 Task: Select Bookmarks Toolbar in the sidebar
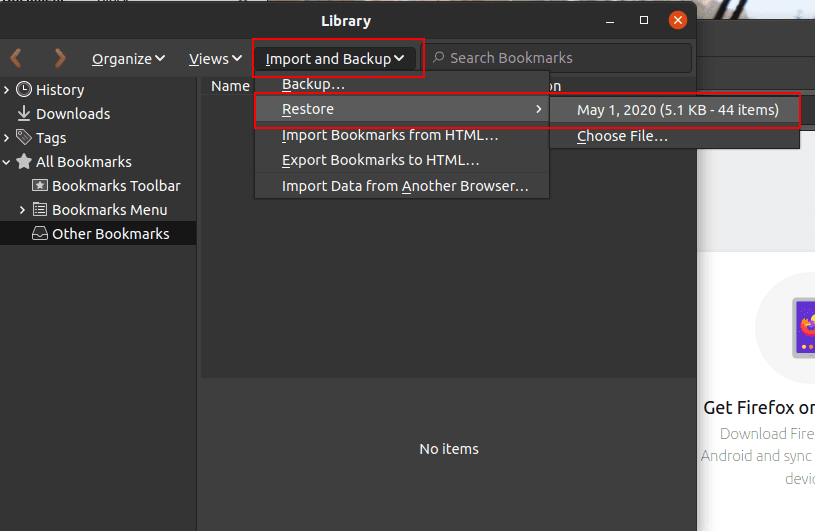click(x=116, y=185)
